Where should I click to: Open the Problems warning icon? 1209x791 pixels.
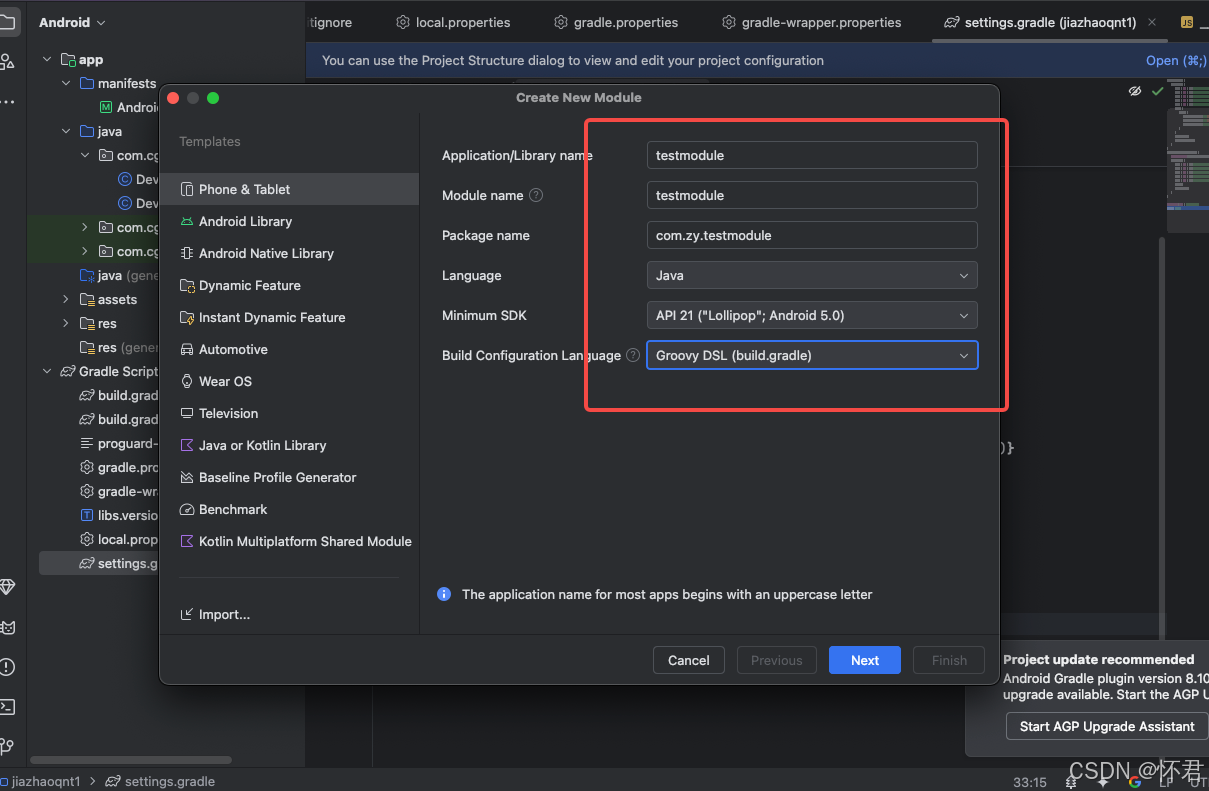point(7,667)
